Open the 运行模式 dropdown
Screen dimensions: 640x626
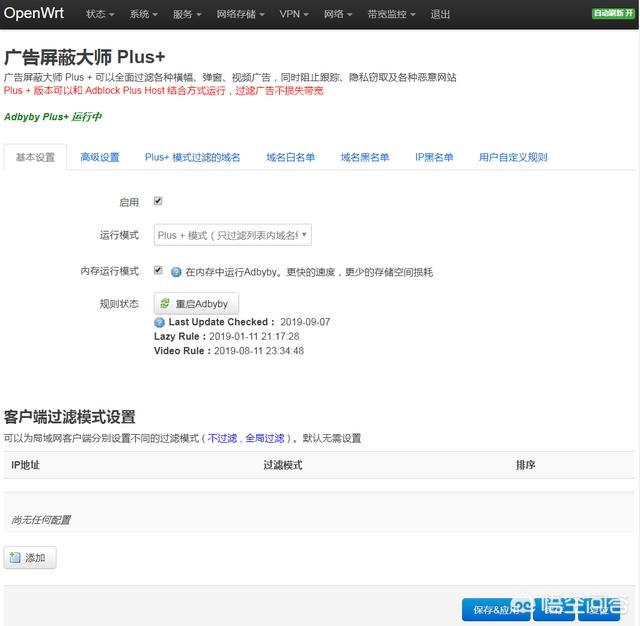point(233,235)
